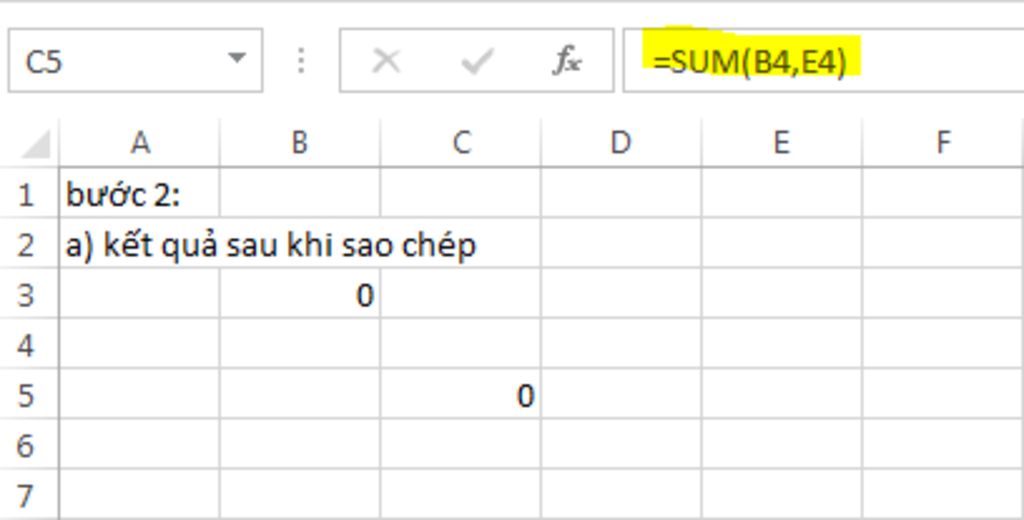Viewport: 1024px width, 520px height.
Task: Click cell A2 'a) kết quả sau khi sao chép'
Action: 140,244
